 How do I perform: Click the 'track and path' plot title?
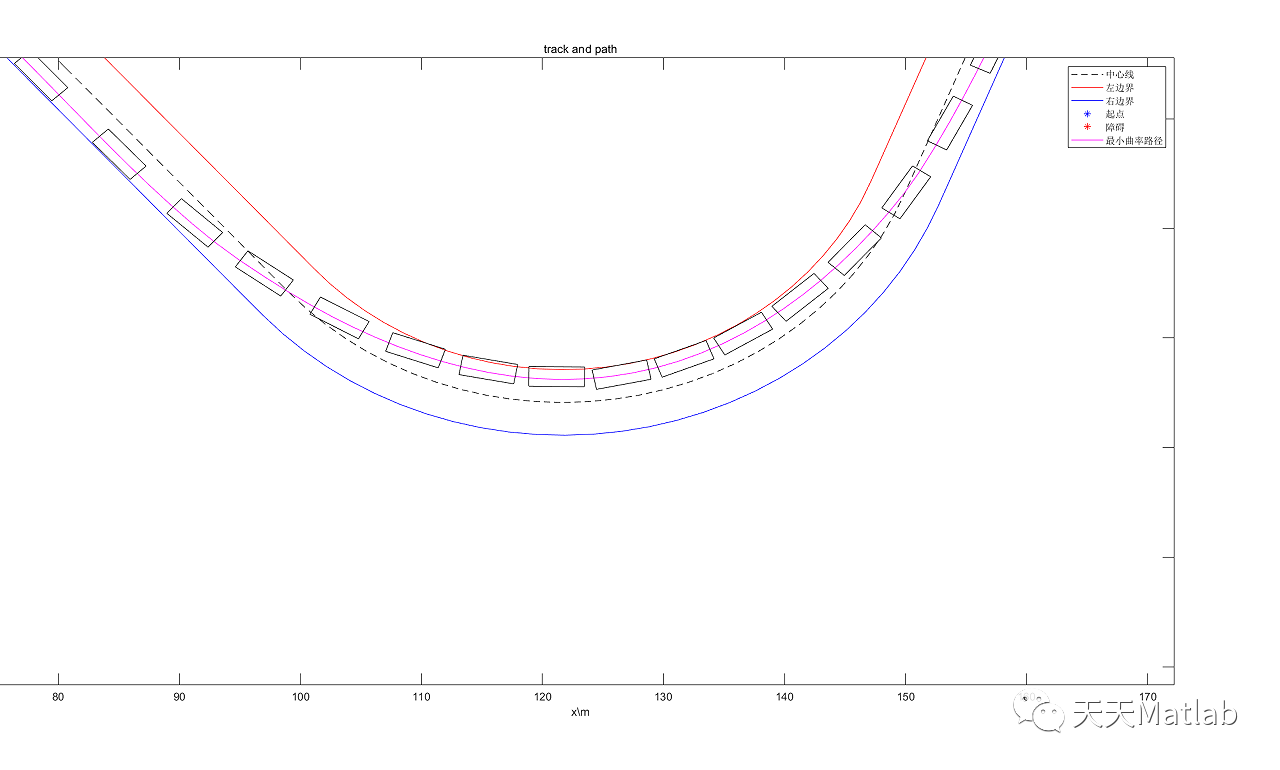tap(580, 49)
